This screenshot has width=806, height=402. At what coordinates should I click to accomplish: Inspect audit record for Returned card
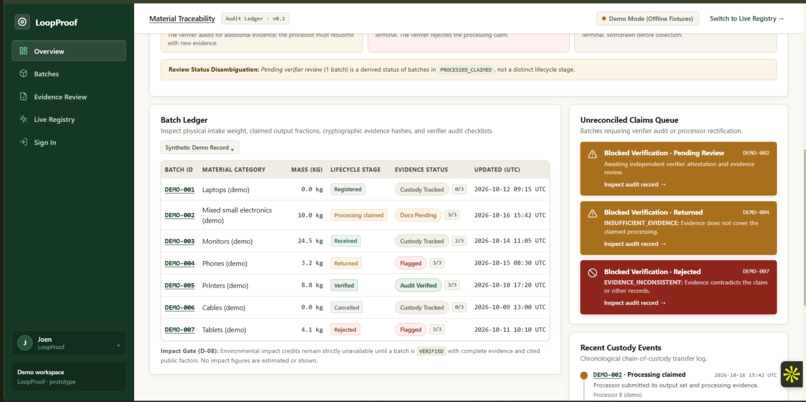[635, 244]
